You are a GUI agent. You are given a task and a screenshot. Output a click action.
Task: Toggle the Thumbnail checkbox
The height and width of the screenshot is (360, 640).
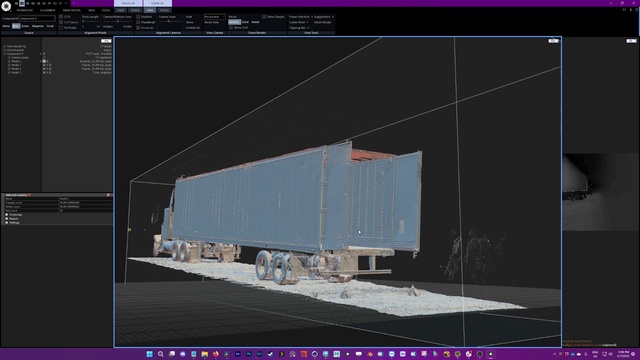click(138, 22)
